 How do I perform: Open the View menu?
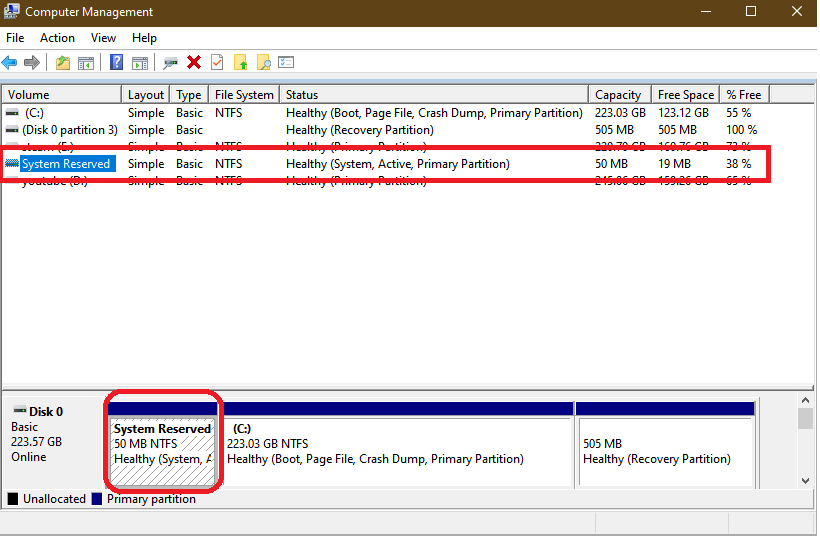tap(103, 38)
